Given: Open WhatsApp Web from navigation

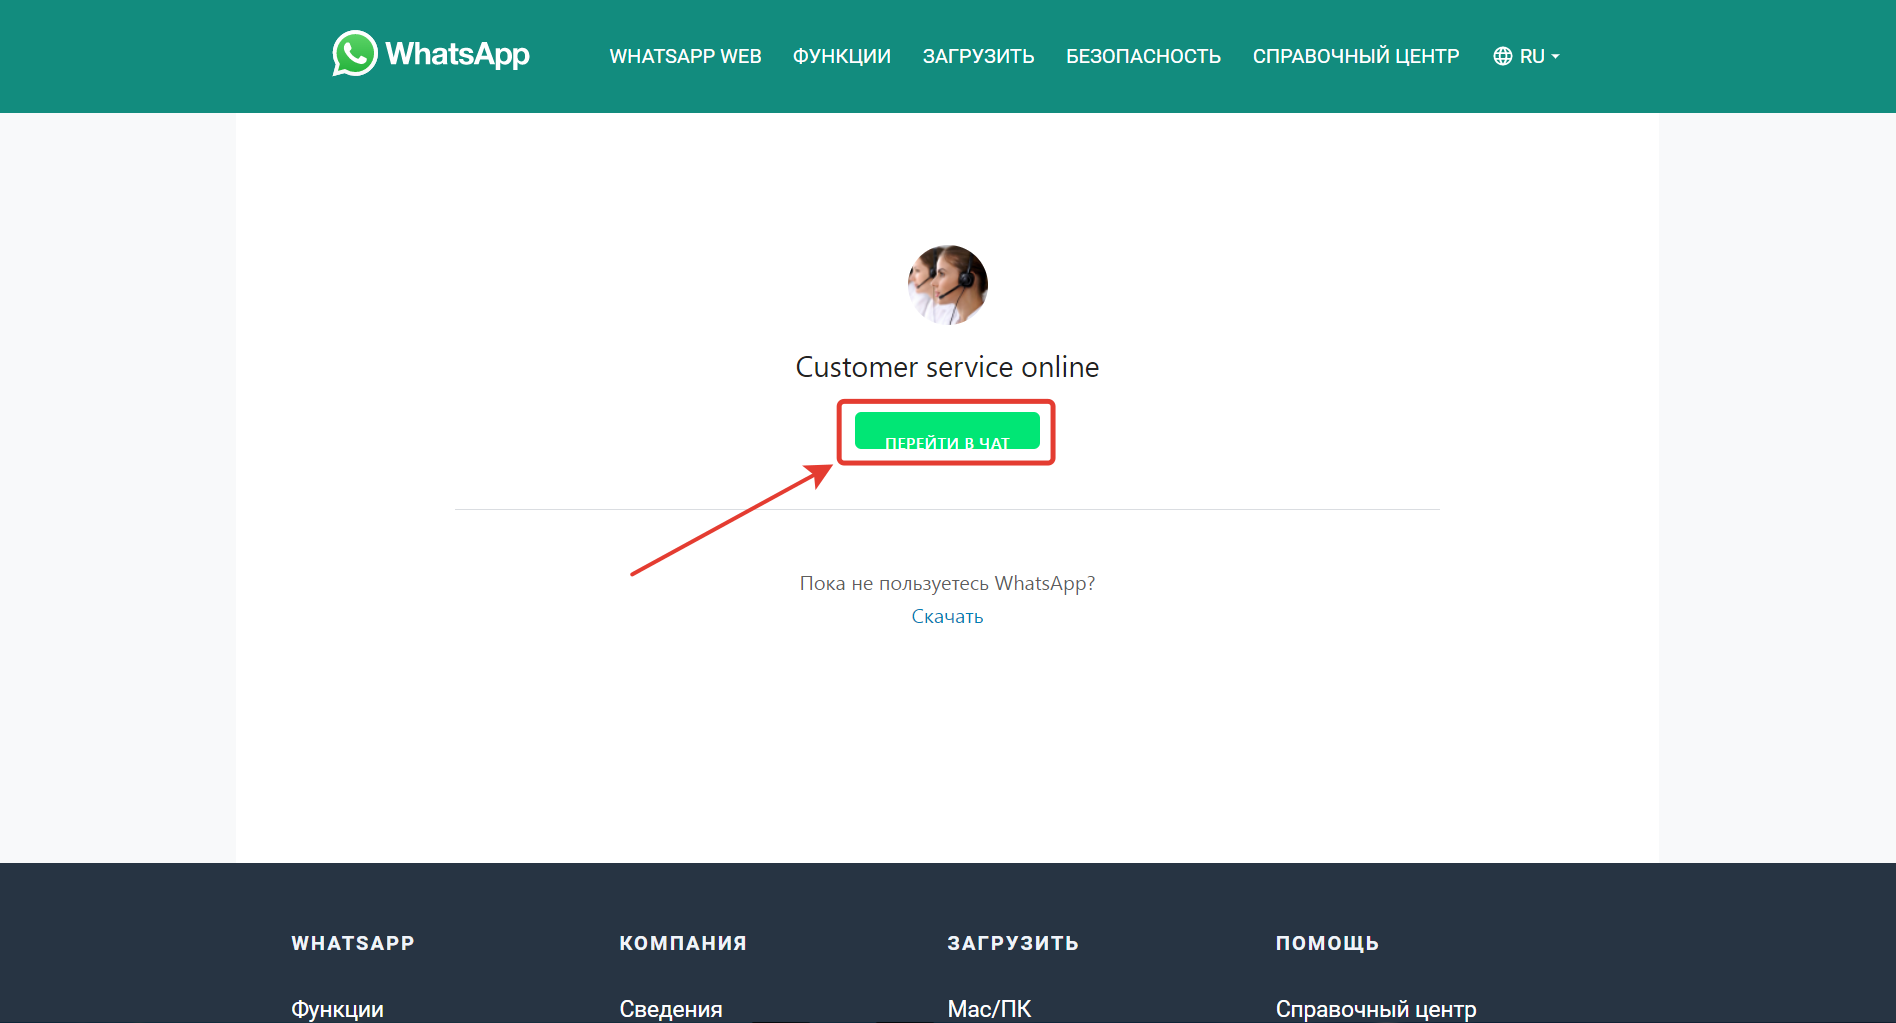Looking at the screenshot, I should [x=685, y=56].
